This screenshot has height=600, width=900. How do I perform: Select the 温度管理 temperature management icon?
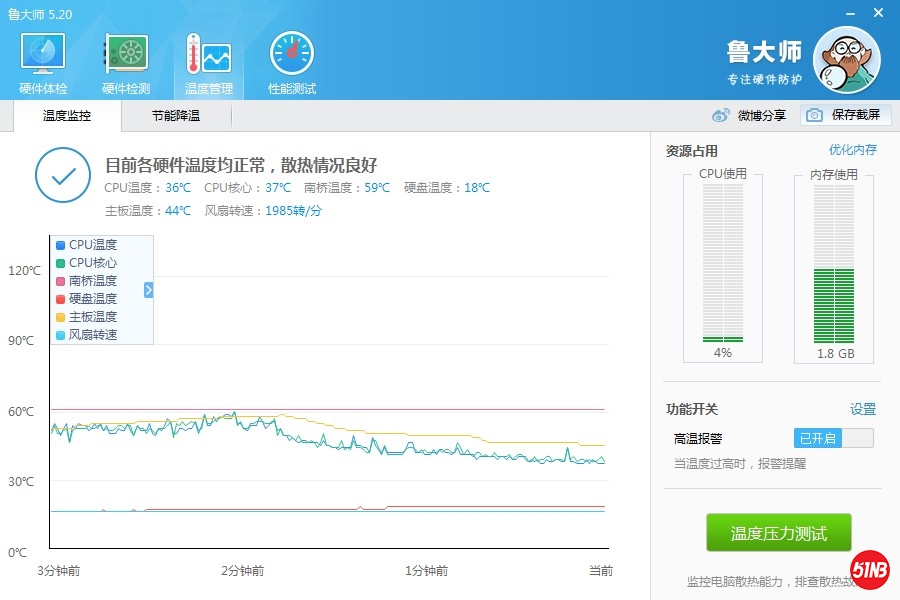[x=209, y=57]
